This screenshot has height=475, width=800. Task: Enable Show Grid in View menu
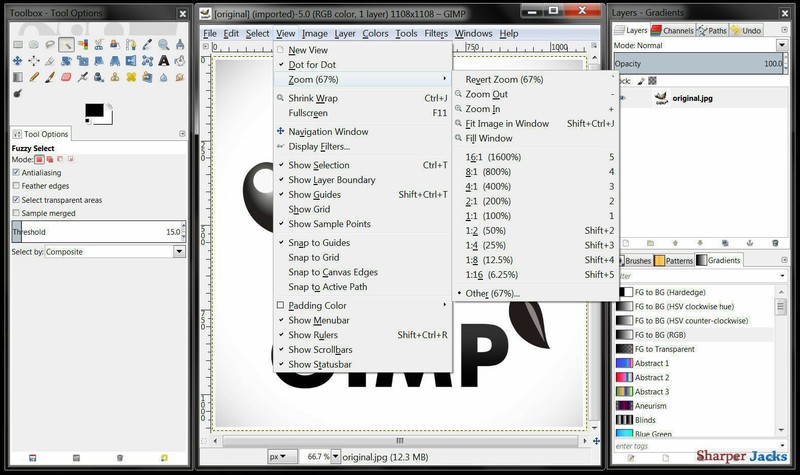tap(363, 209)
